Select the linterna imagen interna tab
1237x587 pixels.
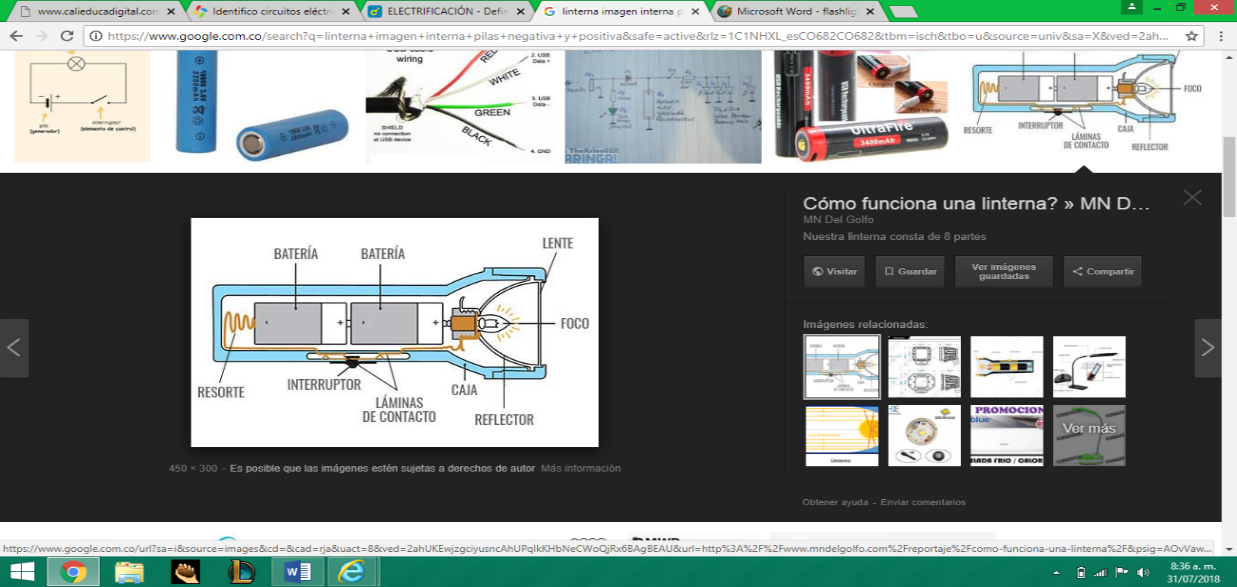pos(620,11)
